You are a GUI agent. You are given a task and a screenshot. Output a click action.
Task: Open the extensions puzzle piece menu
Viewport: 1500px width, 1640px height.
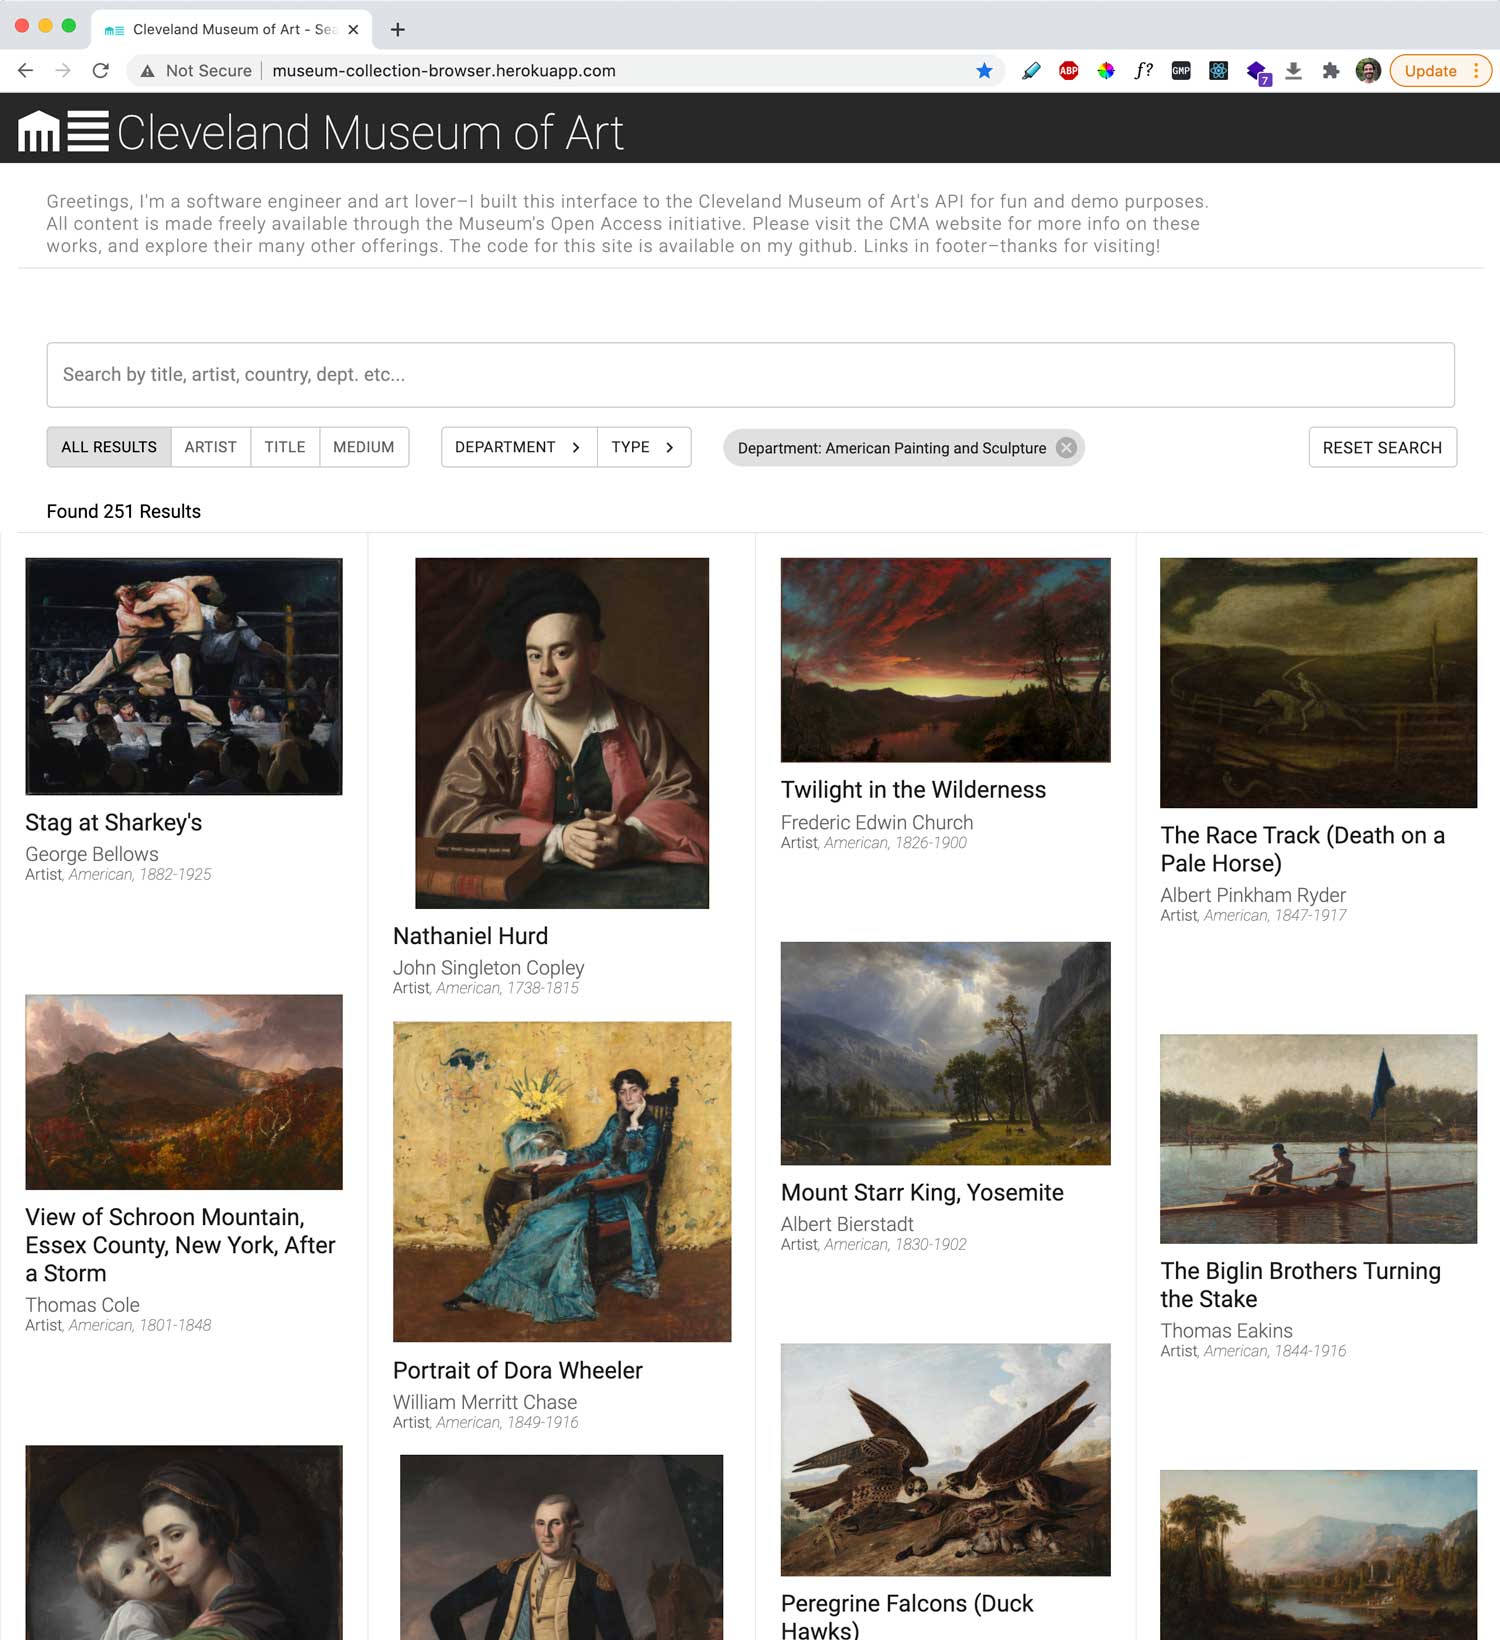tap(1330, 70)
